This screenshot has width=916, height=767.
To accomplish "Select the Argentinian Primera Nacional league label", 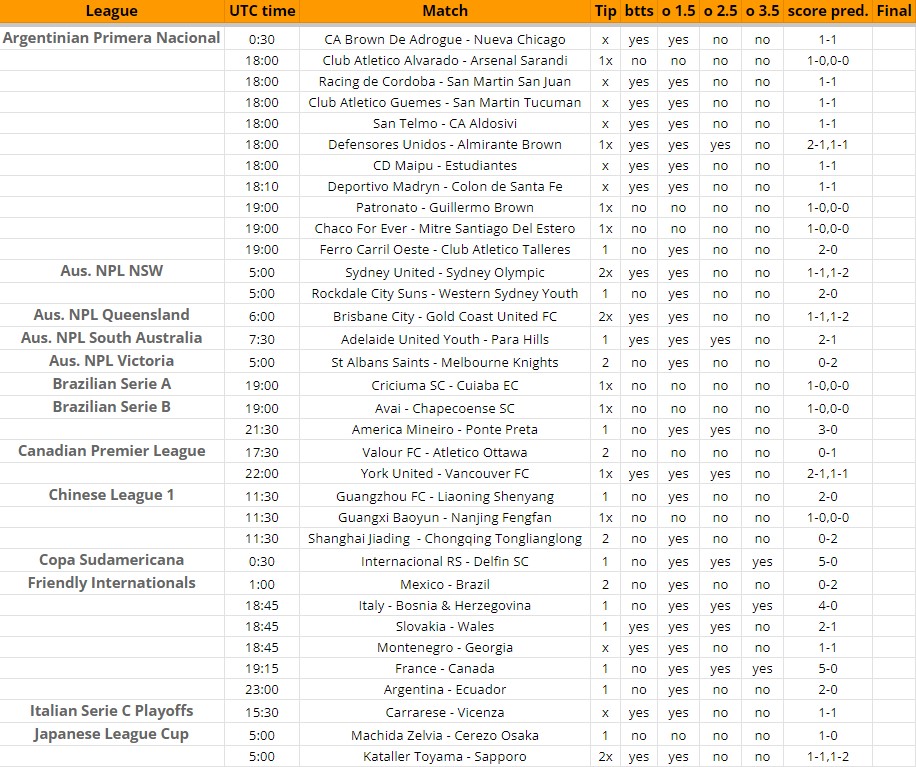I will tap(112, 38).
